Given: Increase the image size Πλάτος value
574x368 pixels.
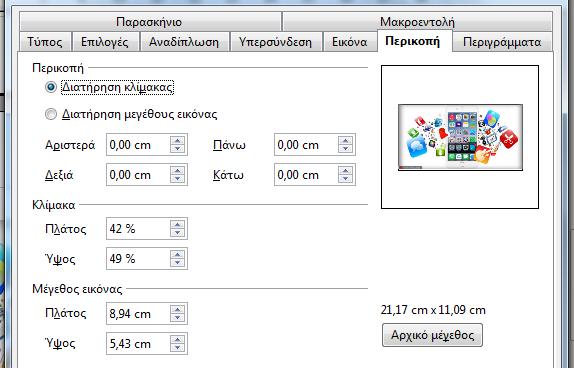Looking at the screenshot, I should [x=178, y=309].
